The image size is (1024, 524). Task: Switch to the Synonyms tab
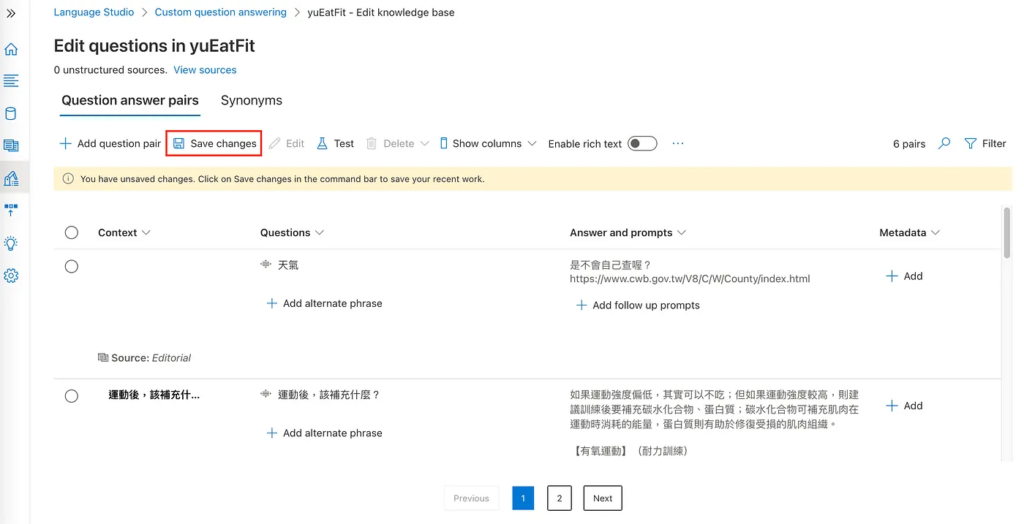tap(251, 101)
